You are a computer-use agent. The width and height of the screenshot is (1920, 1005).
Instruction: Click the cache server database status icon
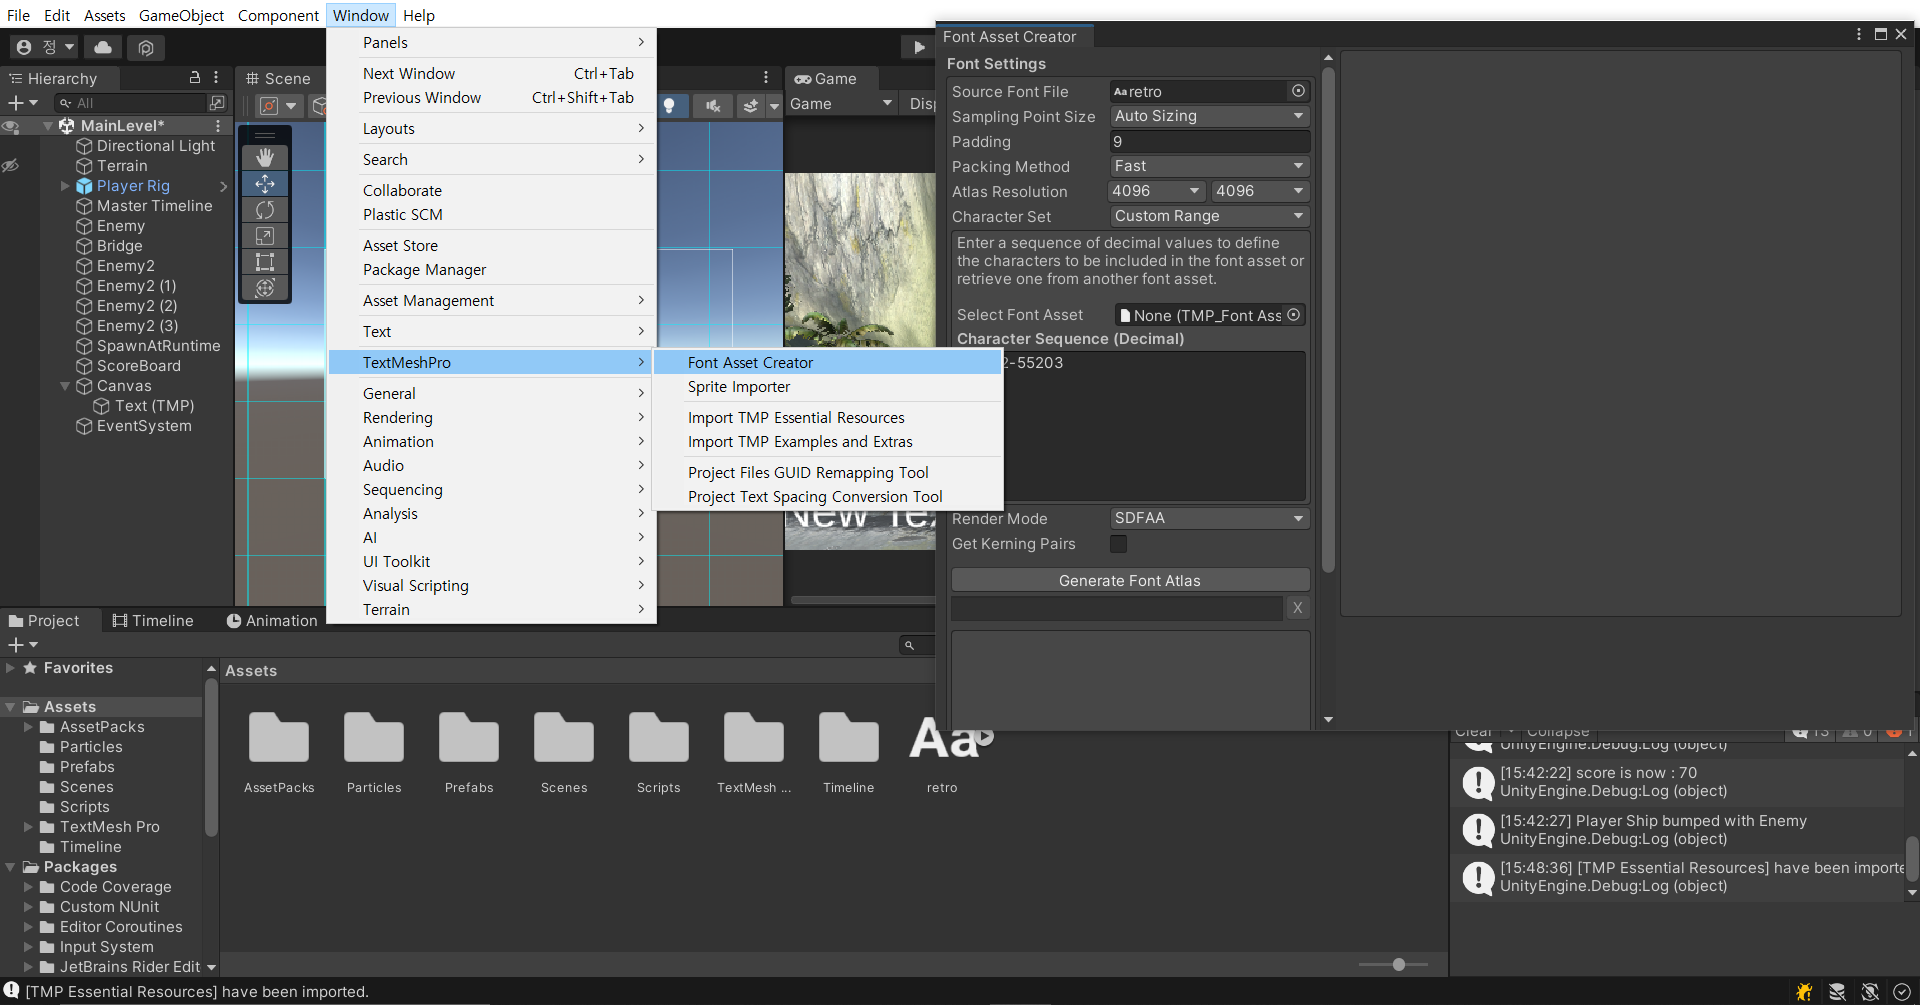tap(1837, 992)
